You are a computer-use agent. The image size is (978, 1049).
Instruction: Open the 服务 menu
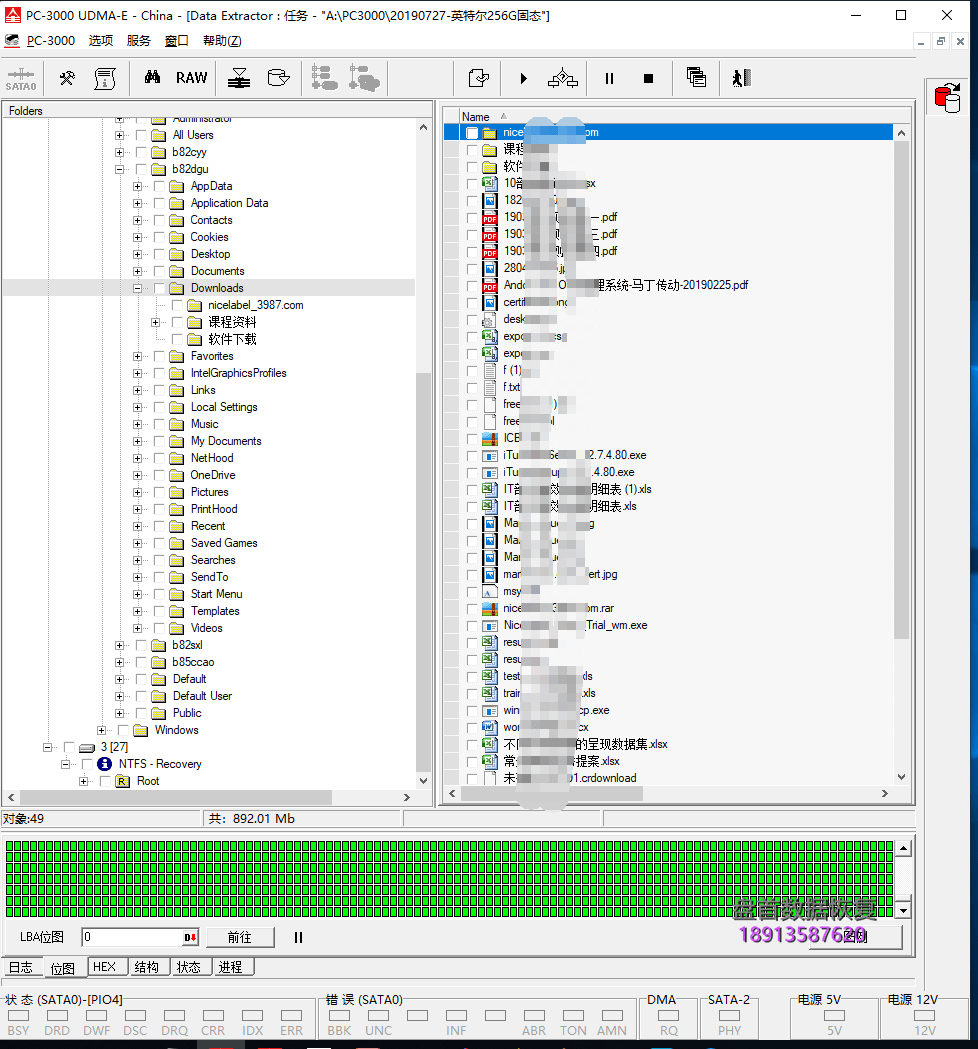(x=138, y=41)
